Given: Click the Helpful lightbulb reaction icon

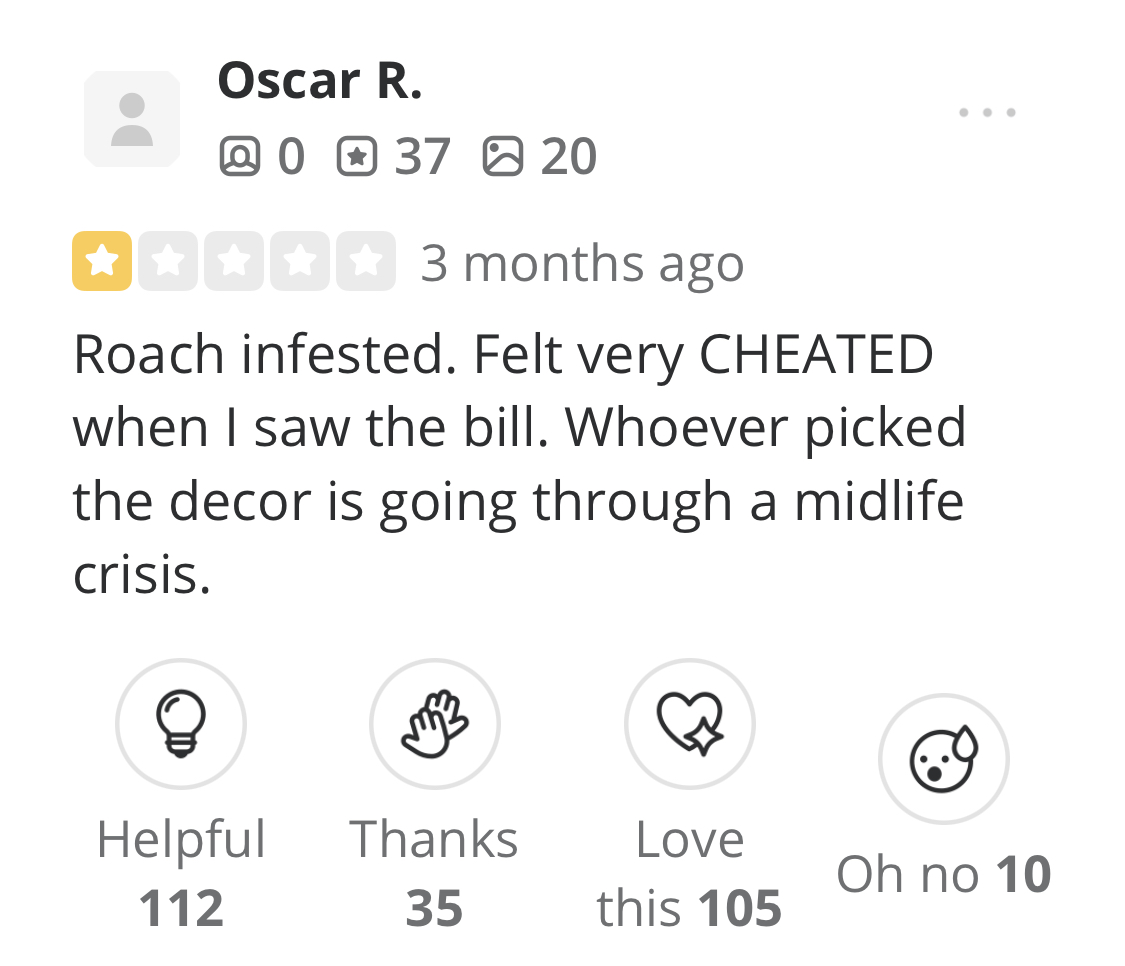Looking at the screenshot, I should tap(181, 723).
